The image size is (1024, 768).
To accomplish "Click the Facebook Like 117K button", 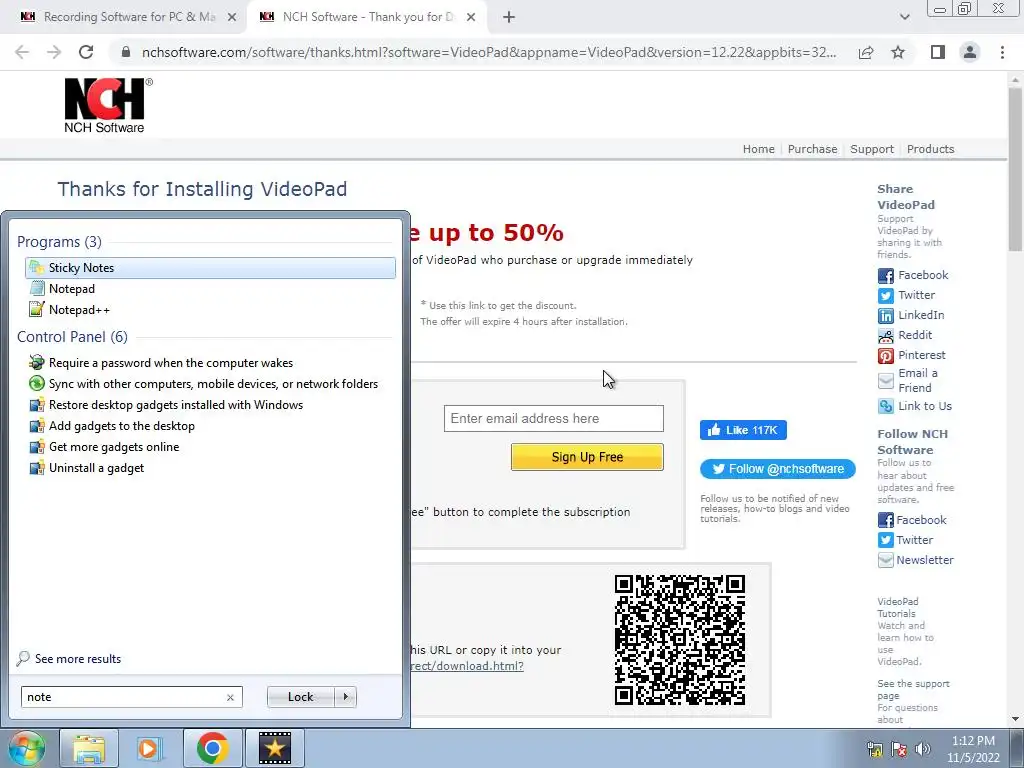I will click(743, 430).
